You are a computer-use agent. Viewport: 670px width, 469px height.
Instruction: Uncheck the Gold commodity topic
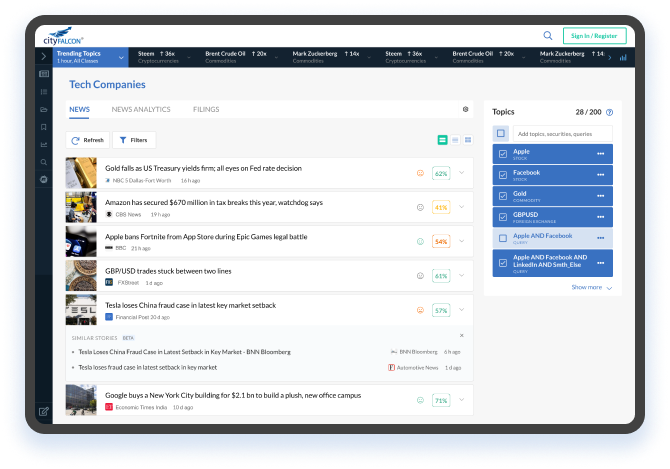point(503,196)
